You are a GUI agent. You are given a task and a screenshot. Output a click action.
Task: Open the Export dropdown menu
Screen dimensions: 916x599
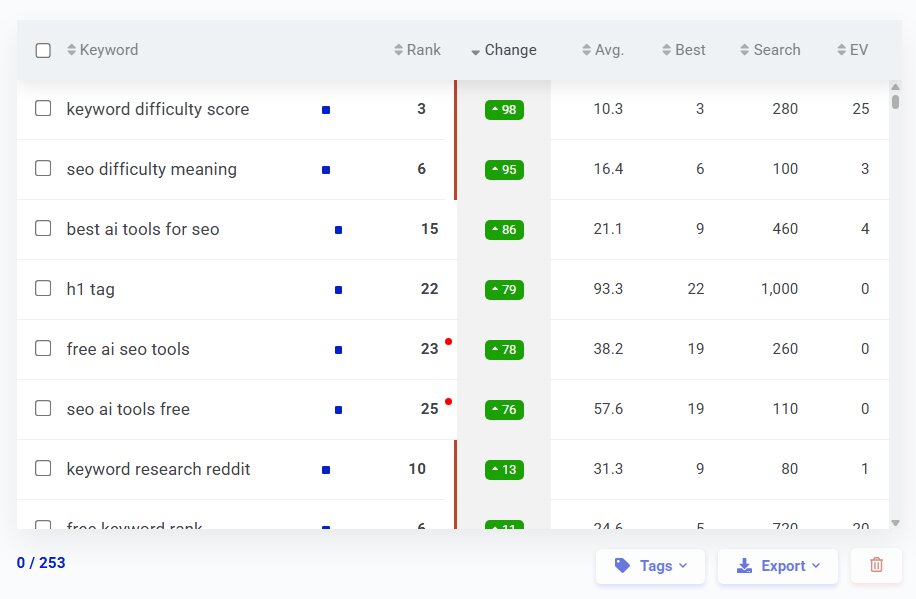[778, 566]
